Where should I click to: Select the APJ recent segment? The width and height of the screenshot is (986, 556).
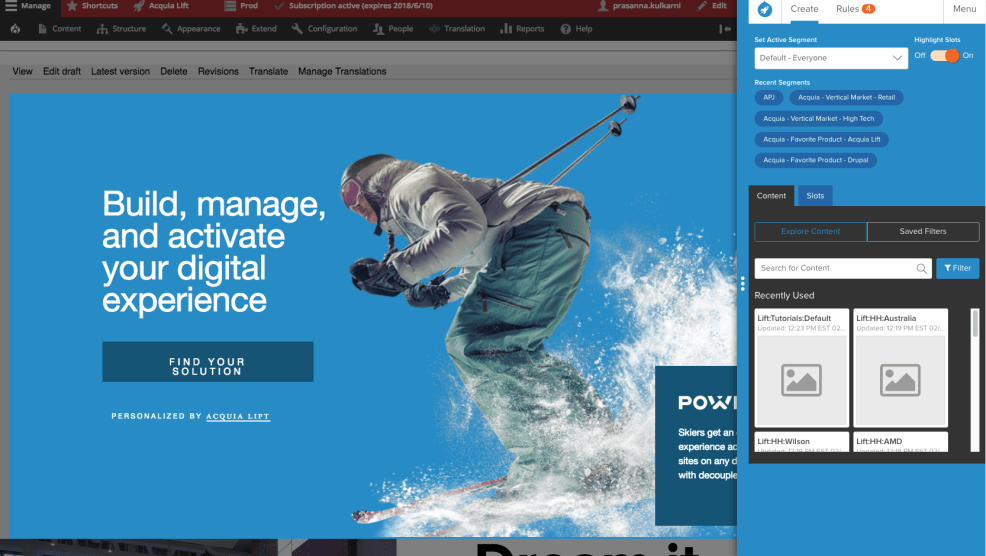tap(769, 98)
